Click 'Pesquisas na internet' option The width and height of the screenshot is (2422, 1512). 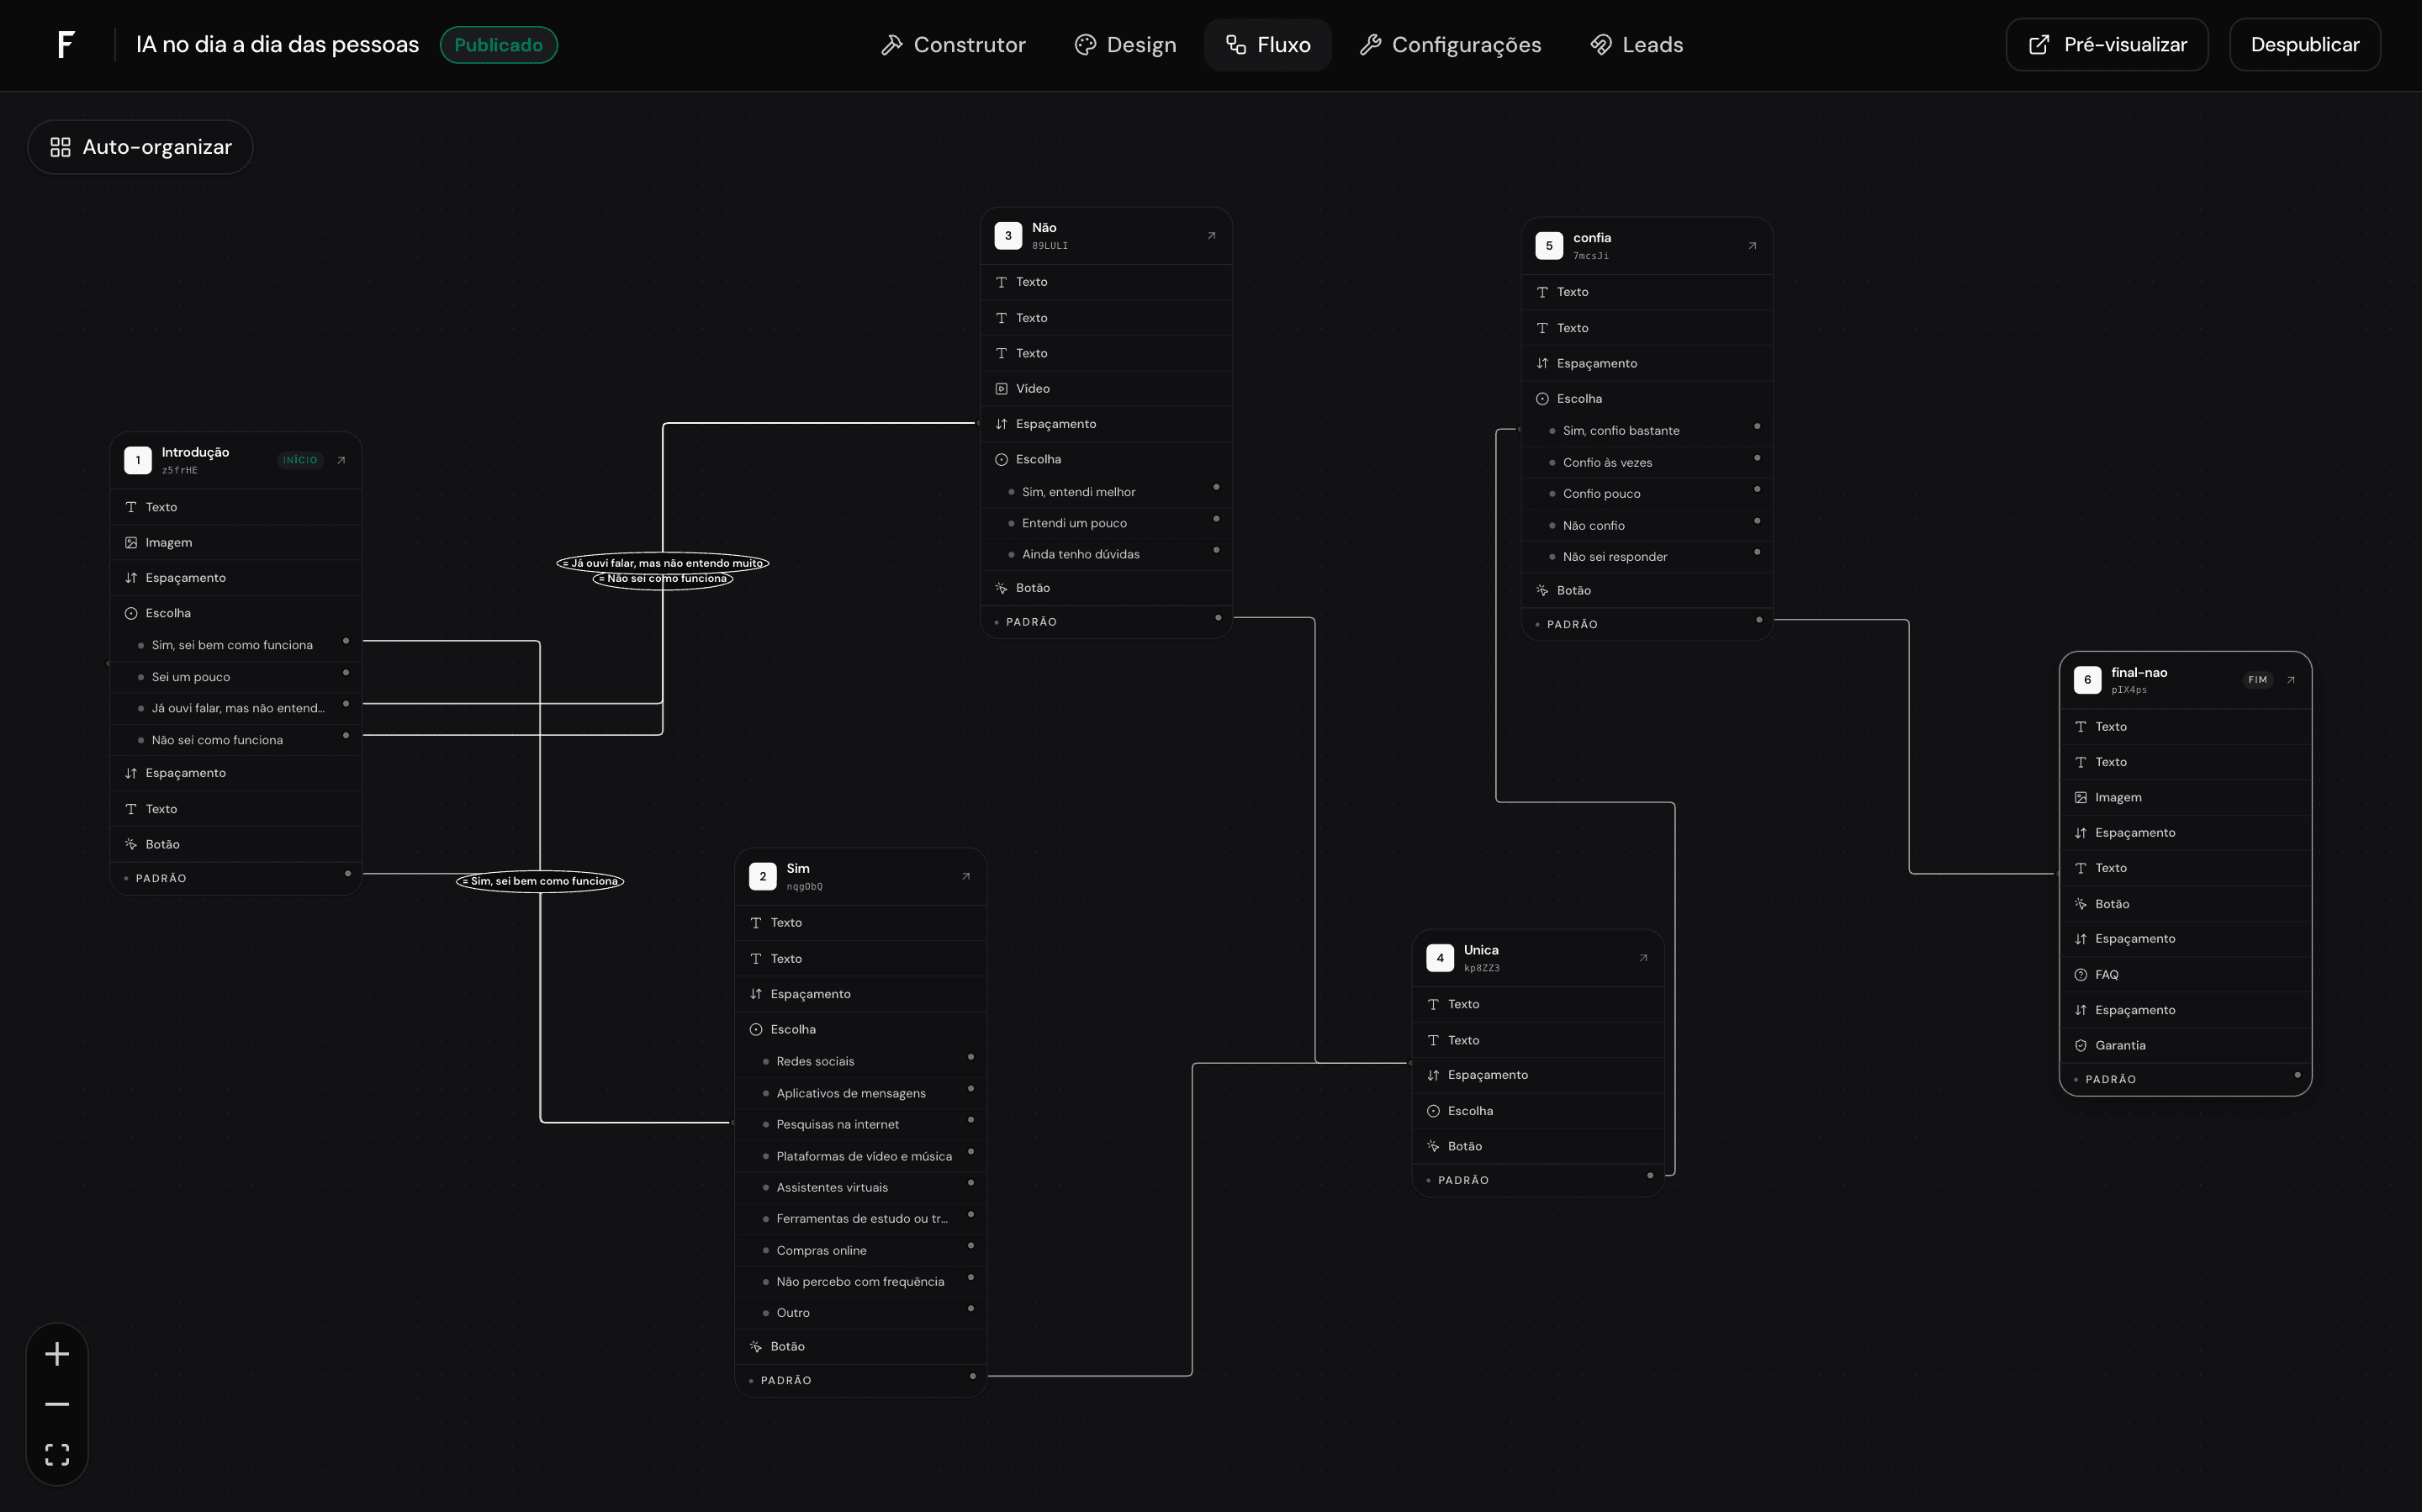pos(861,1124)
